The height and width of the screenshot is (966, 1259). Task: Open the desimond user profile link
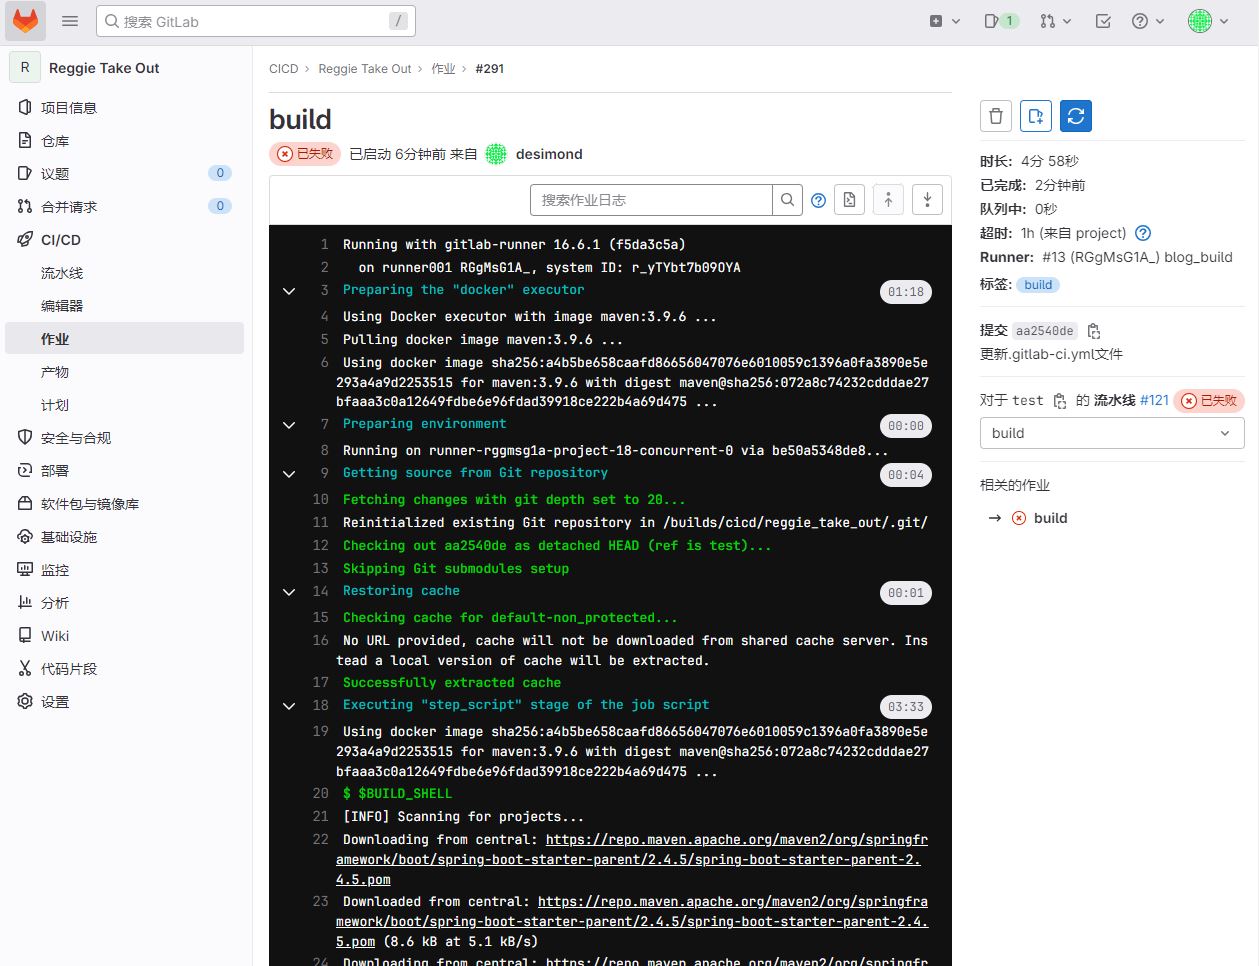coord(549,154)
